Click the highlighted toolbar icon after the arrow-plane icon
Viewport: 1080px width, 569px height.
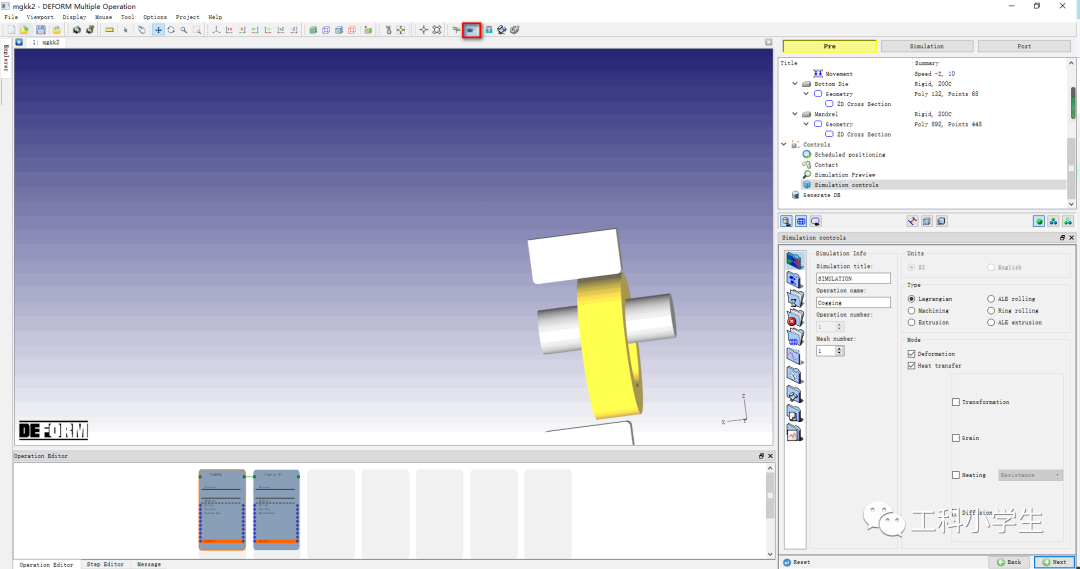[x=471, y=30]
